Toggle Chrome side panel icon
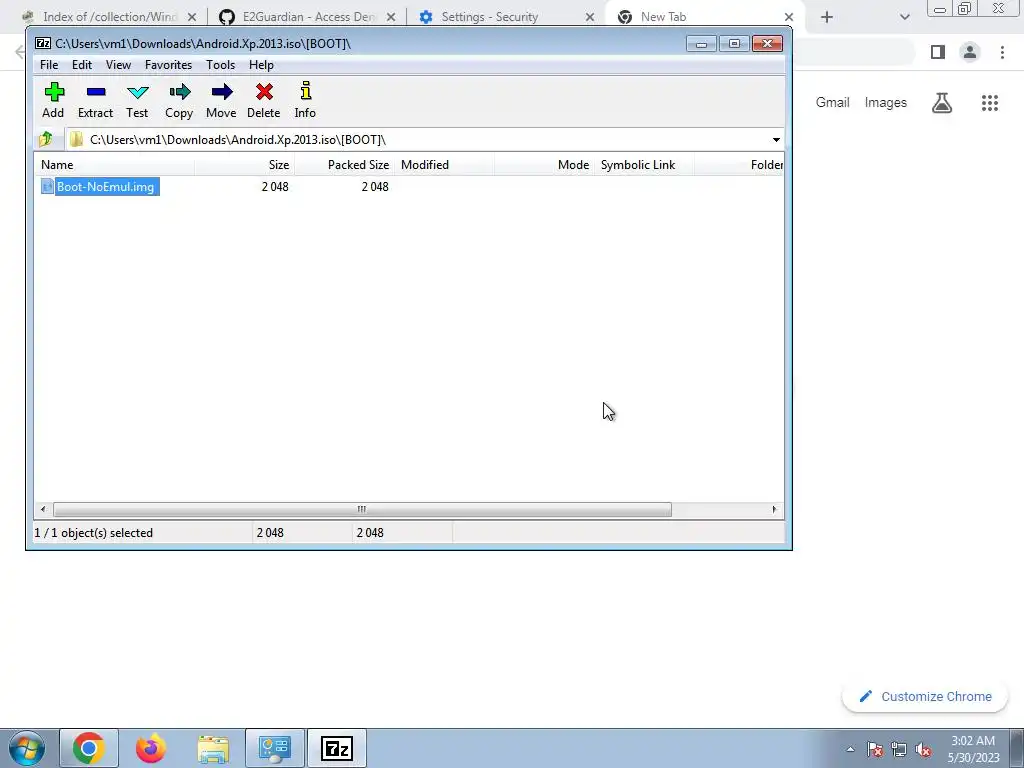 point(938,52)
